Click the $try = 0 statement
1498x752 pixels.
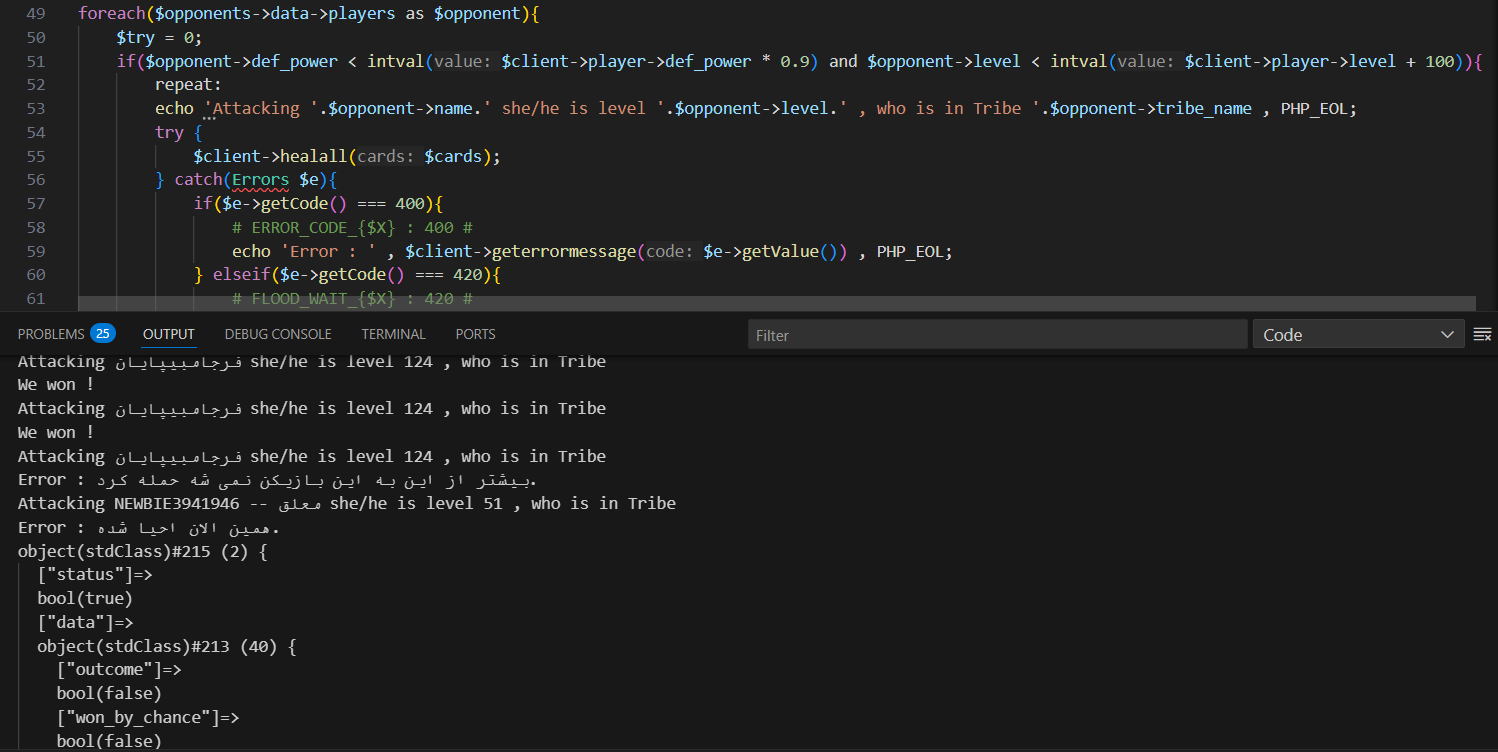pos(158,38)
